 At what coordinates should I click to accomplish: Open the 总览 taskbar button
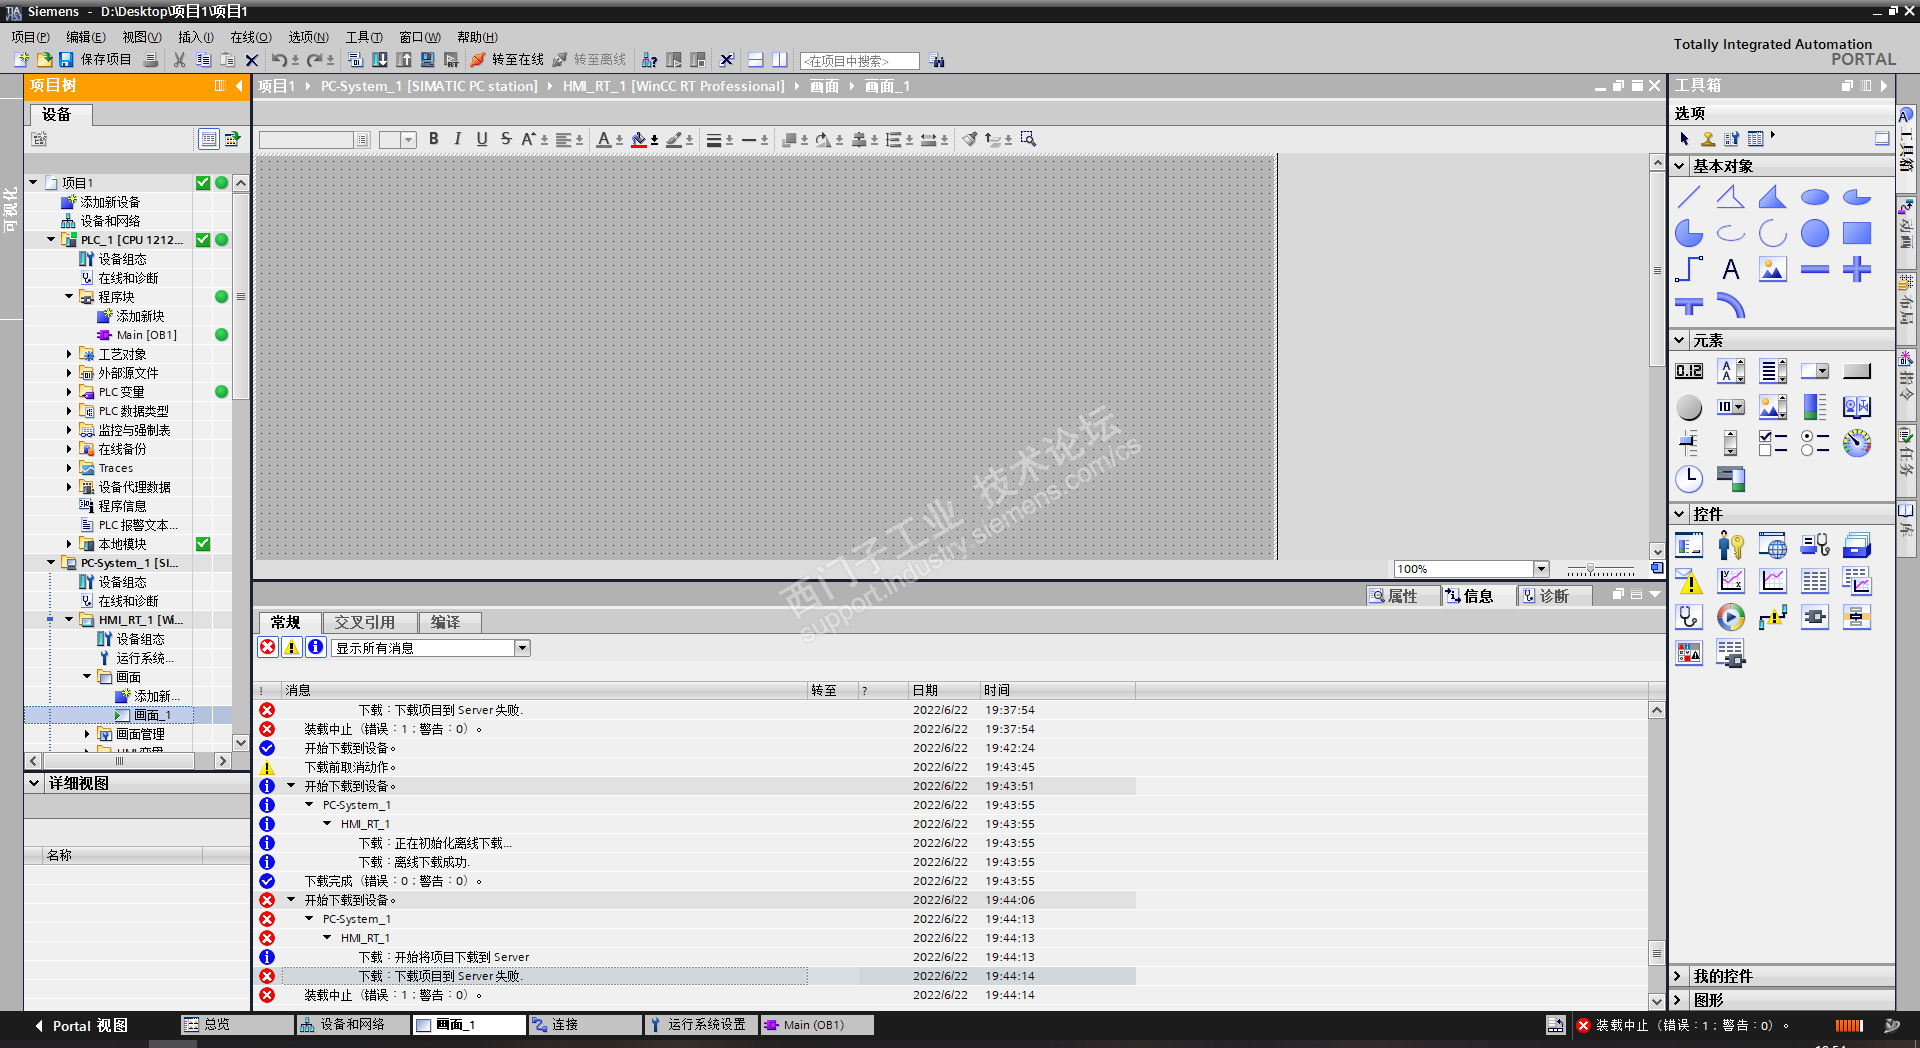tap(237, 1025)
